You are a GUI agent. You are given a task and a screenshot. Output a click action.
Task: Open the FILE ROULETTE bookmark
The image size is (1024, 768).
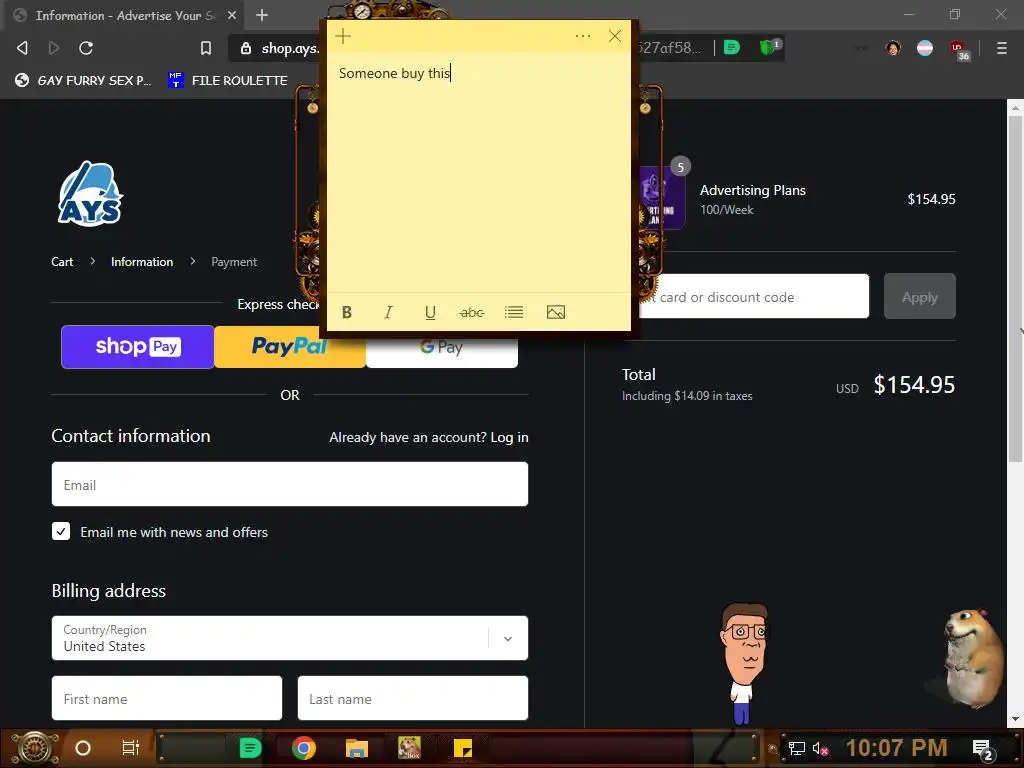coord(228,80)
